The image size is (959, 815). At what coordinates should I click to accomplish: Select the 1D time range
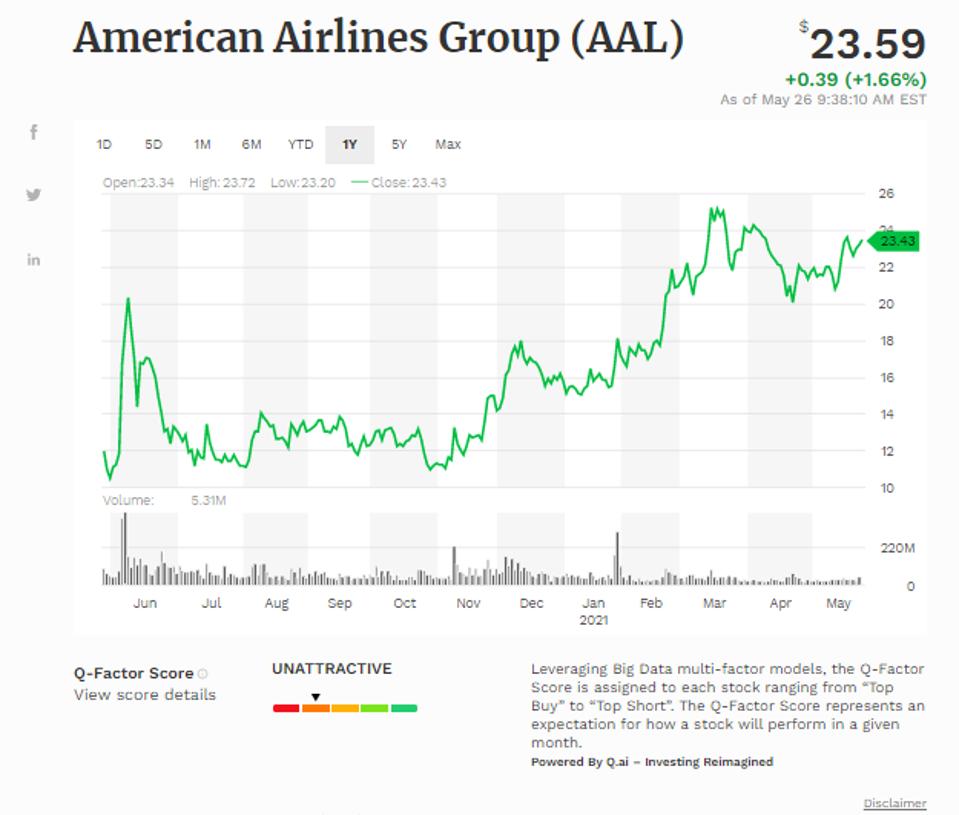[x=104, y=145]
